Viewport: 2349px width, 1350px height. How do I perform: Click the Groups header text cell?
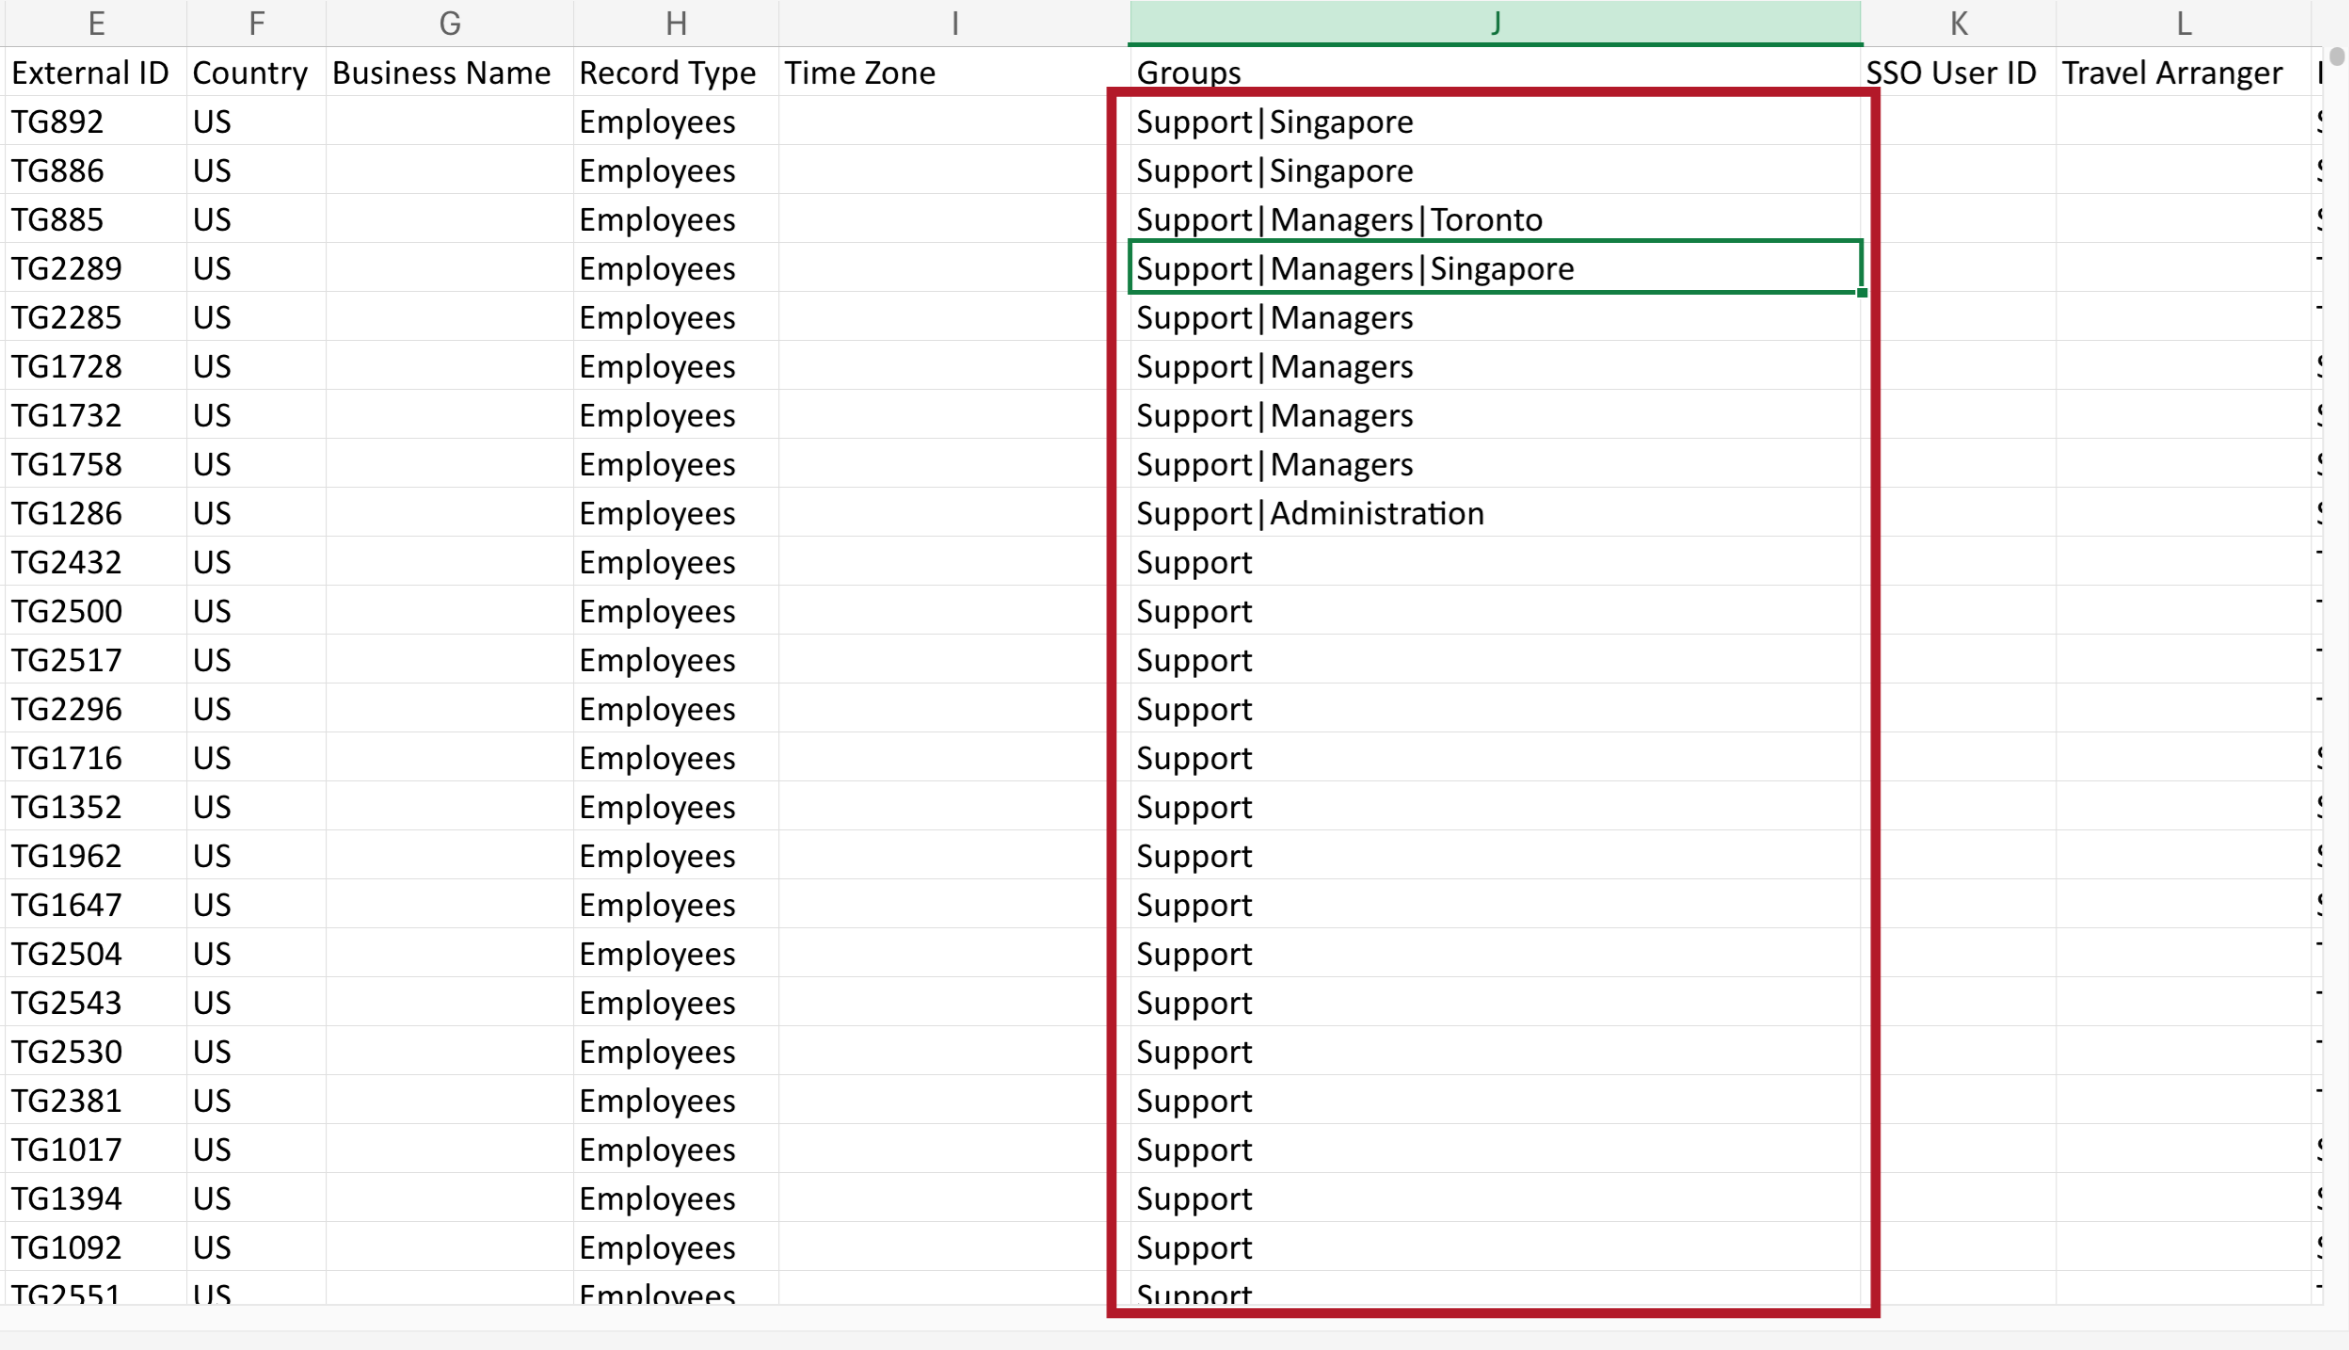1188,72
